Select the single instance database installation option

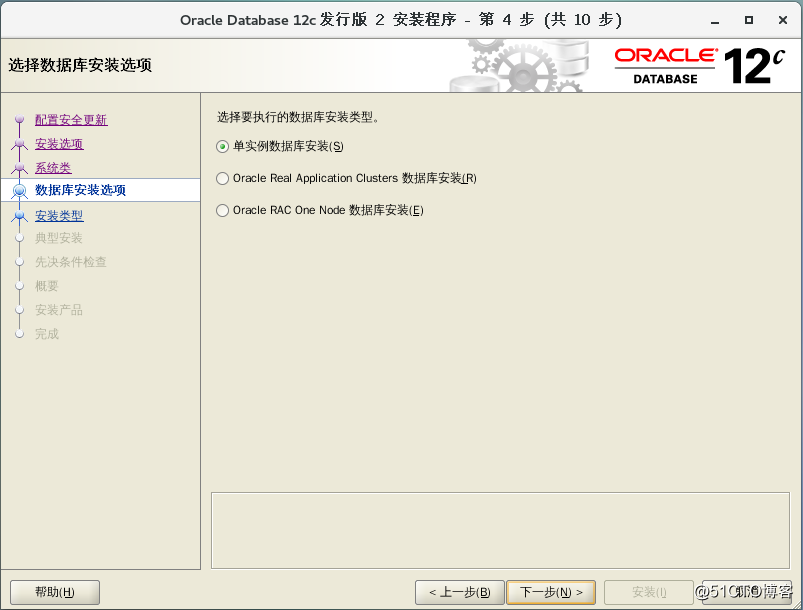click(280, 146)
